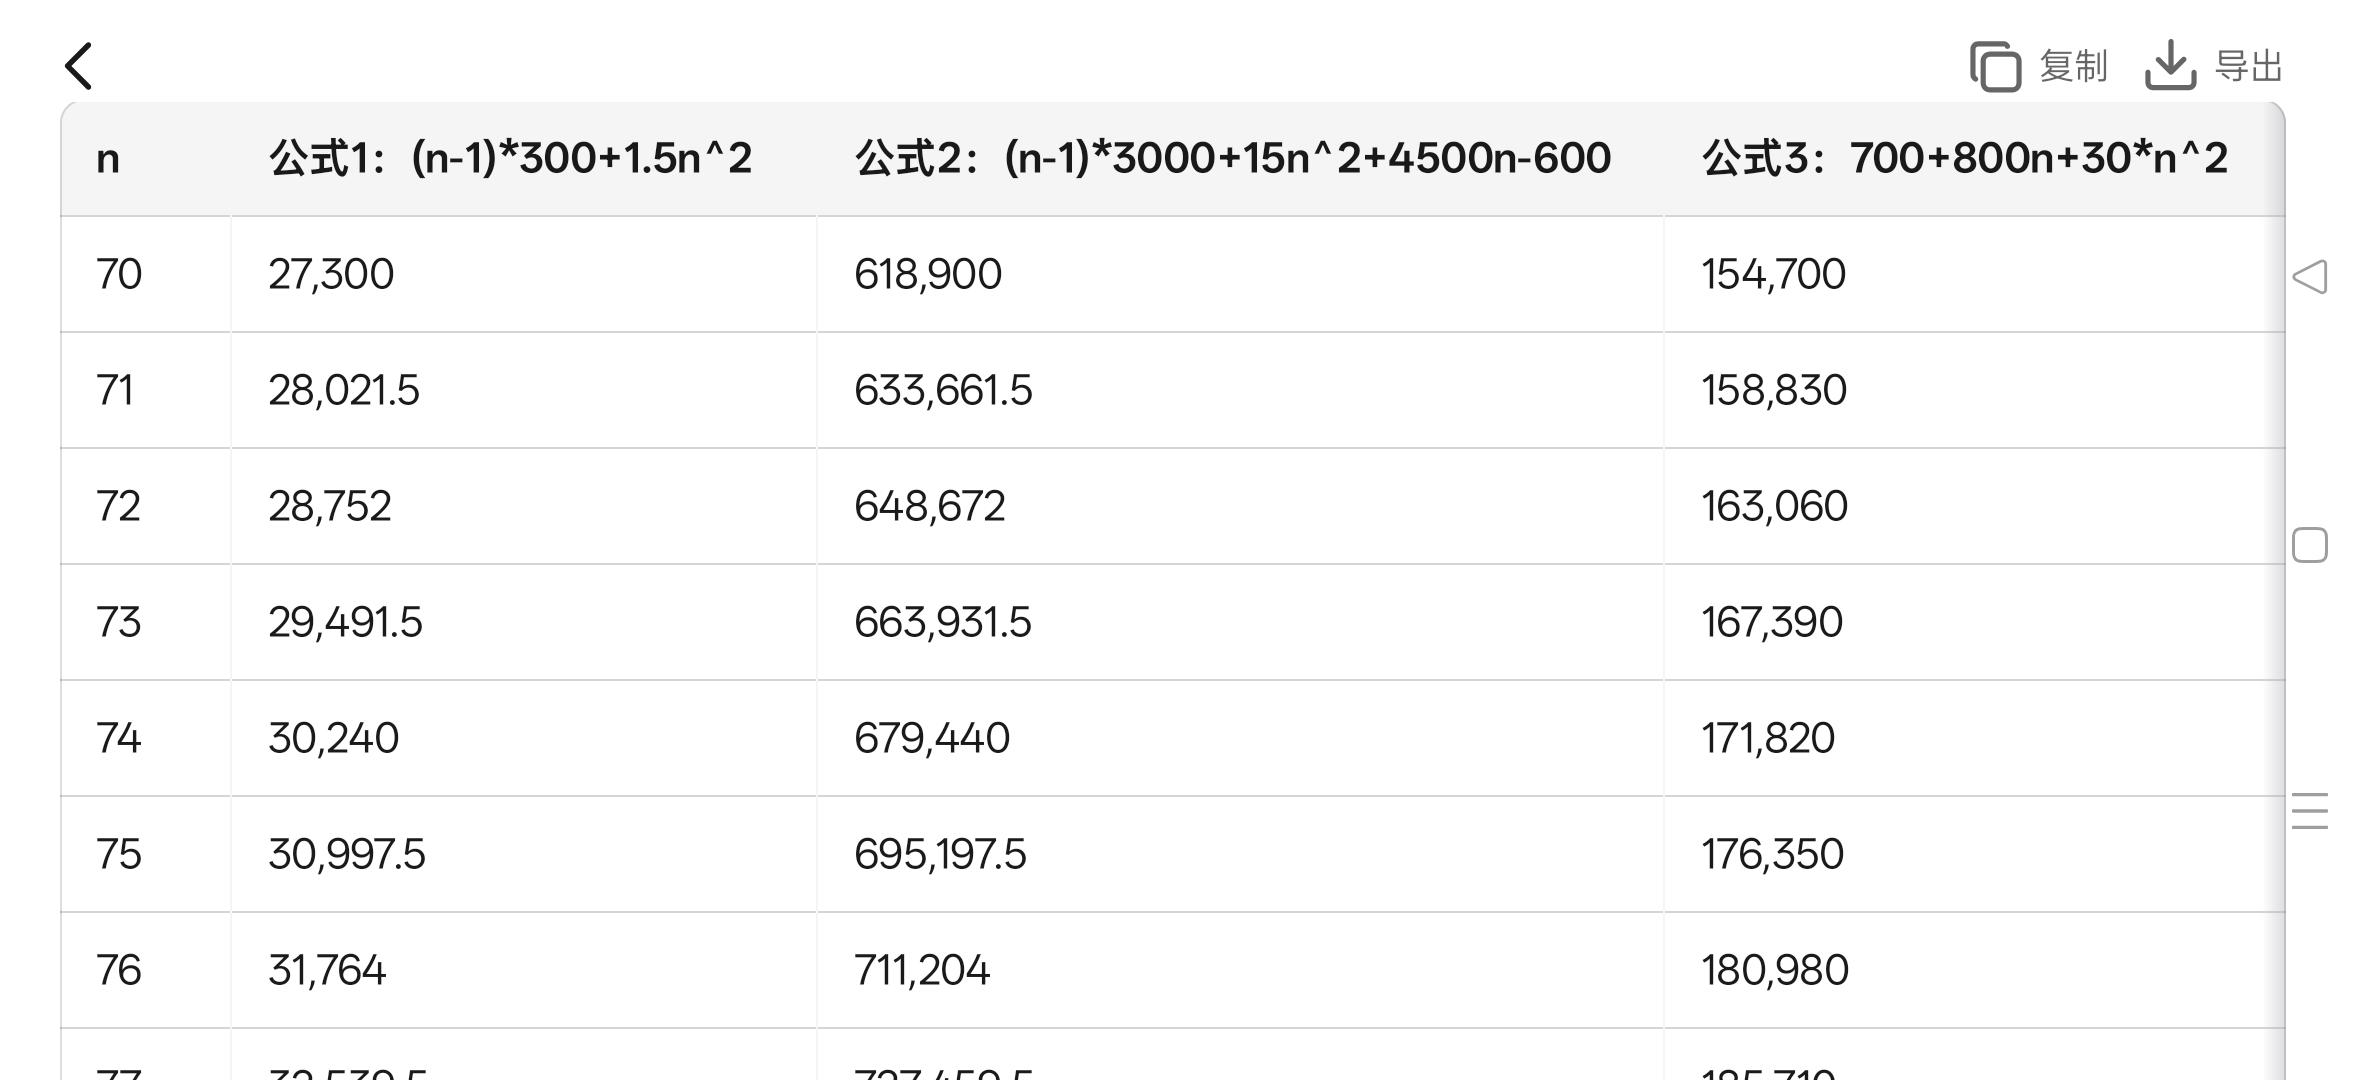The width and height of the screenshot is (2376, 1080).
Task: Click the 导出 text label
Action: (2249, 67)
